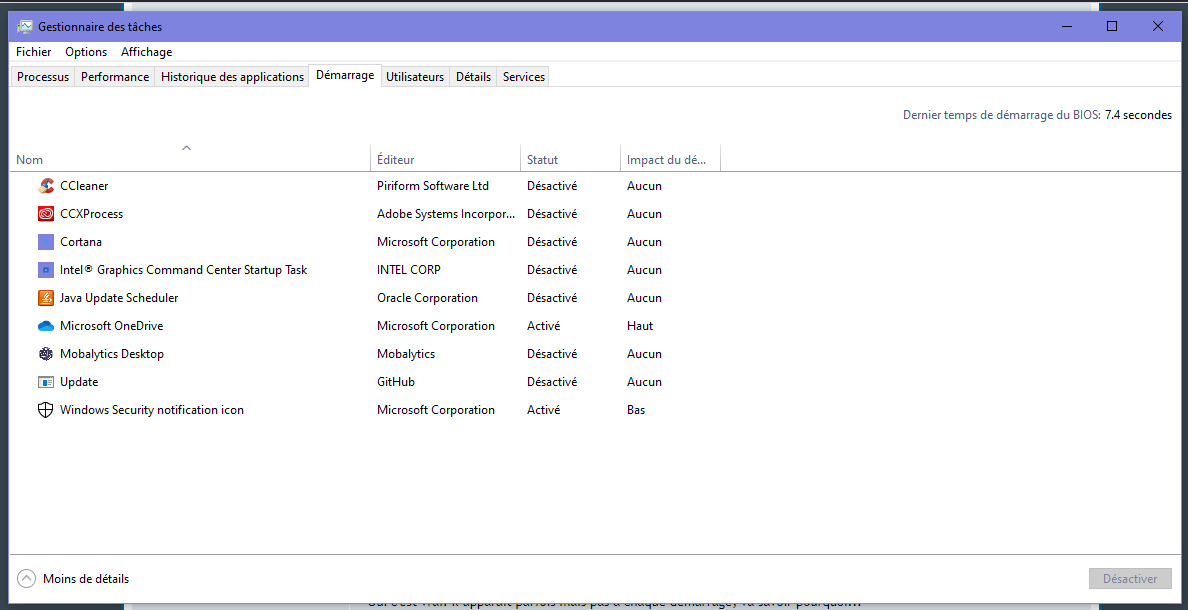Open Historique des applications tab
This screenshot has width=1188, height=610.
pyautogui.click(x=233, y=77)
